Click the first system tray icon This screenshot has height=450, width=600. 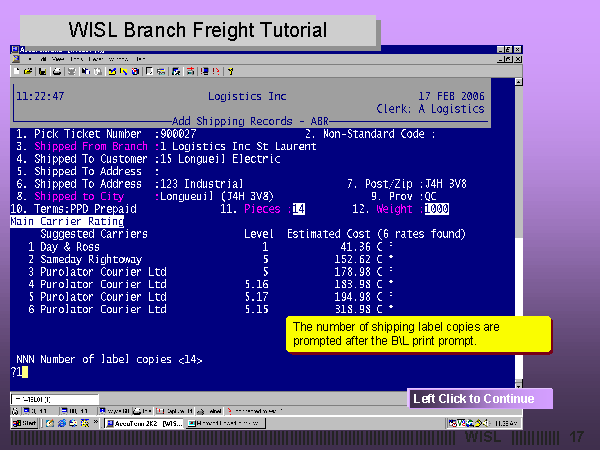[x=453, y=423]
